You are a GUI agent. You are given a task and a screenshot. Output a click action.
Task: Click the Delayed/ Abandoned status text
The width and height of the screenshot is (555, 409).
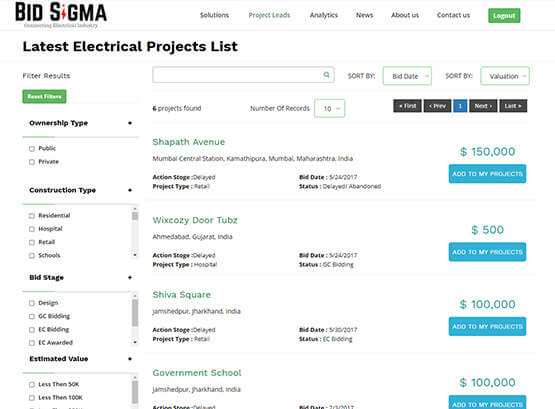[x=352, y=186]
